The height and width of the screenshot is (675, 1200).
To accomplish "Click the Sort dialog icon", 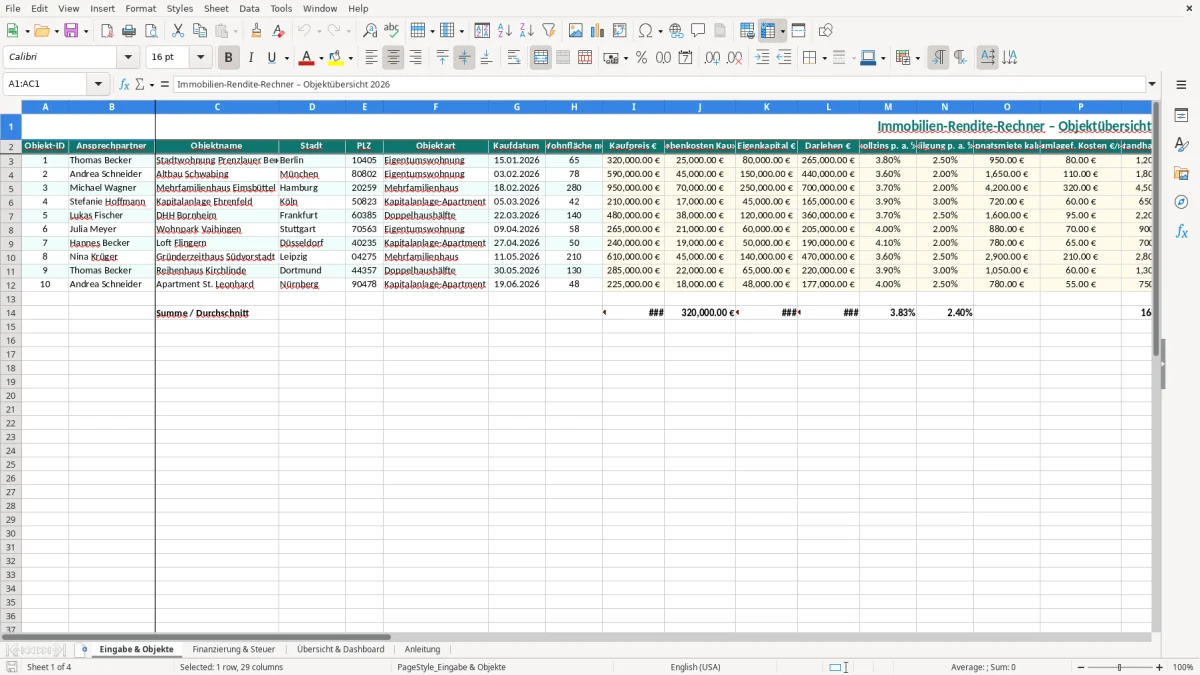I will [482, 31].
